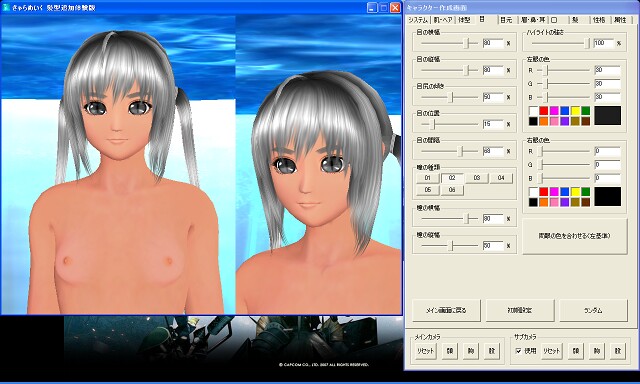Choose yellow swatch in left eye palette
640x384 pixels.
click(575, 111)
